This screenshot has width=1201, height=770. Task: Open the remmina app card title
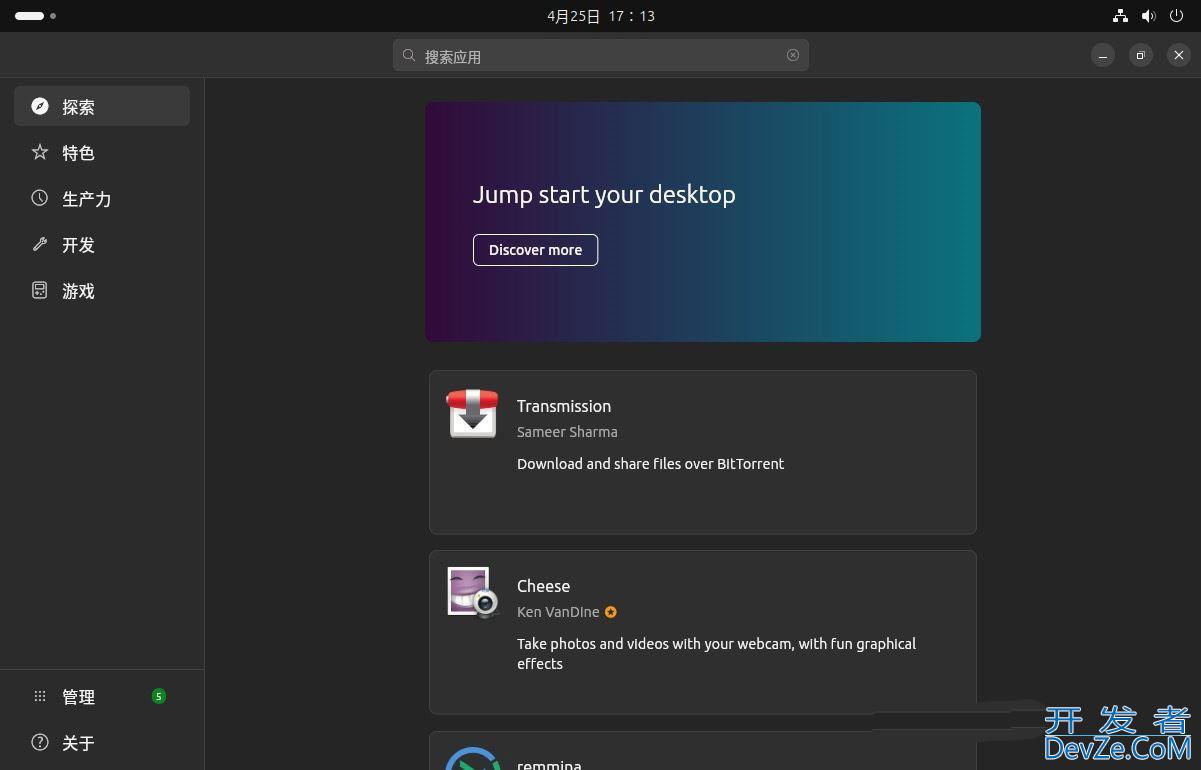pos(549,765)
